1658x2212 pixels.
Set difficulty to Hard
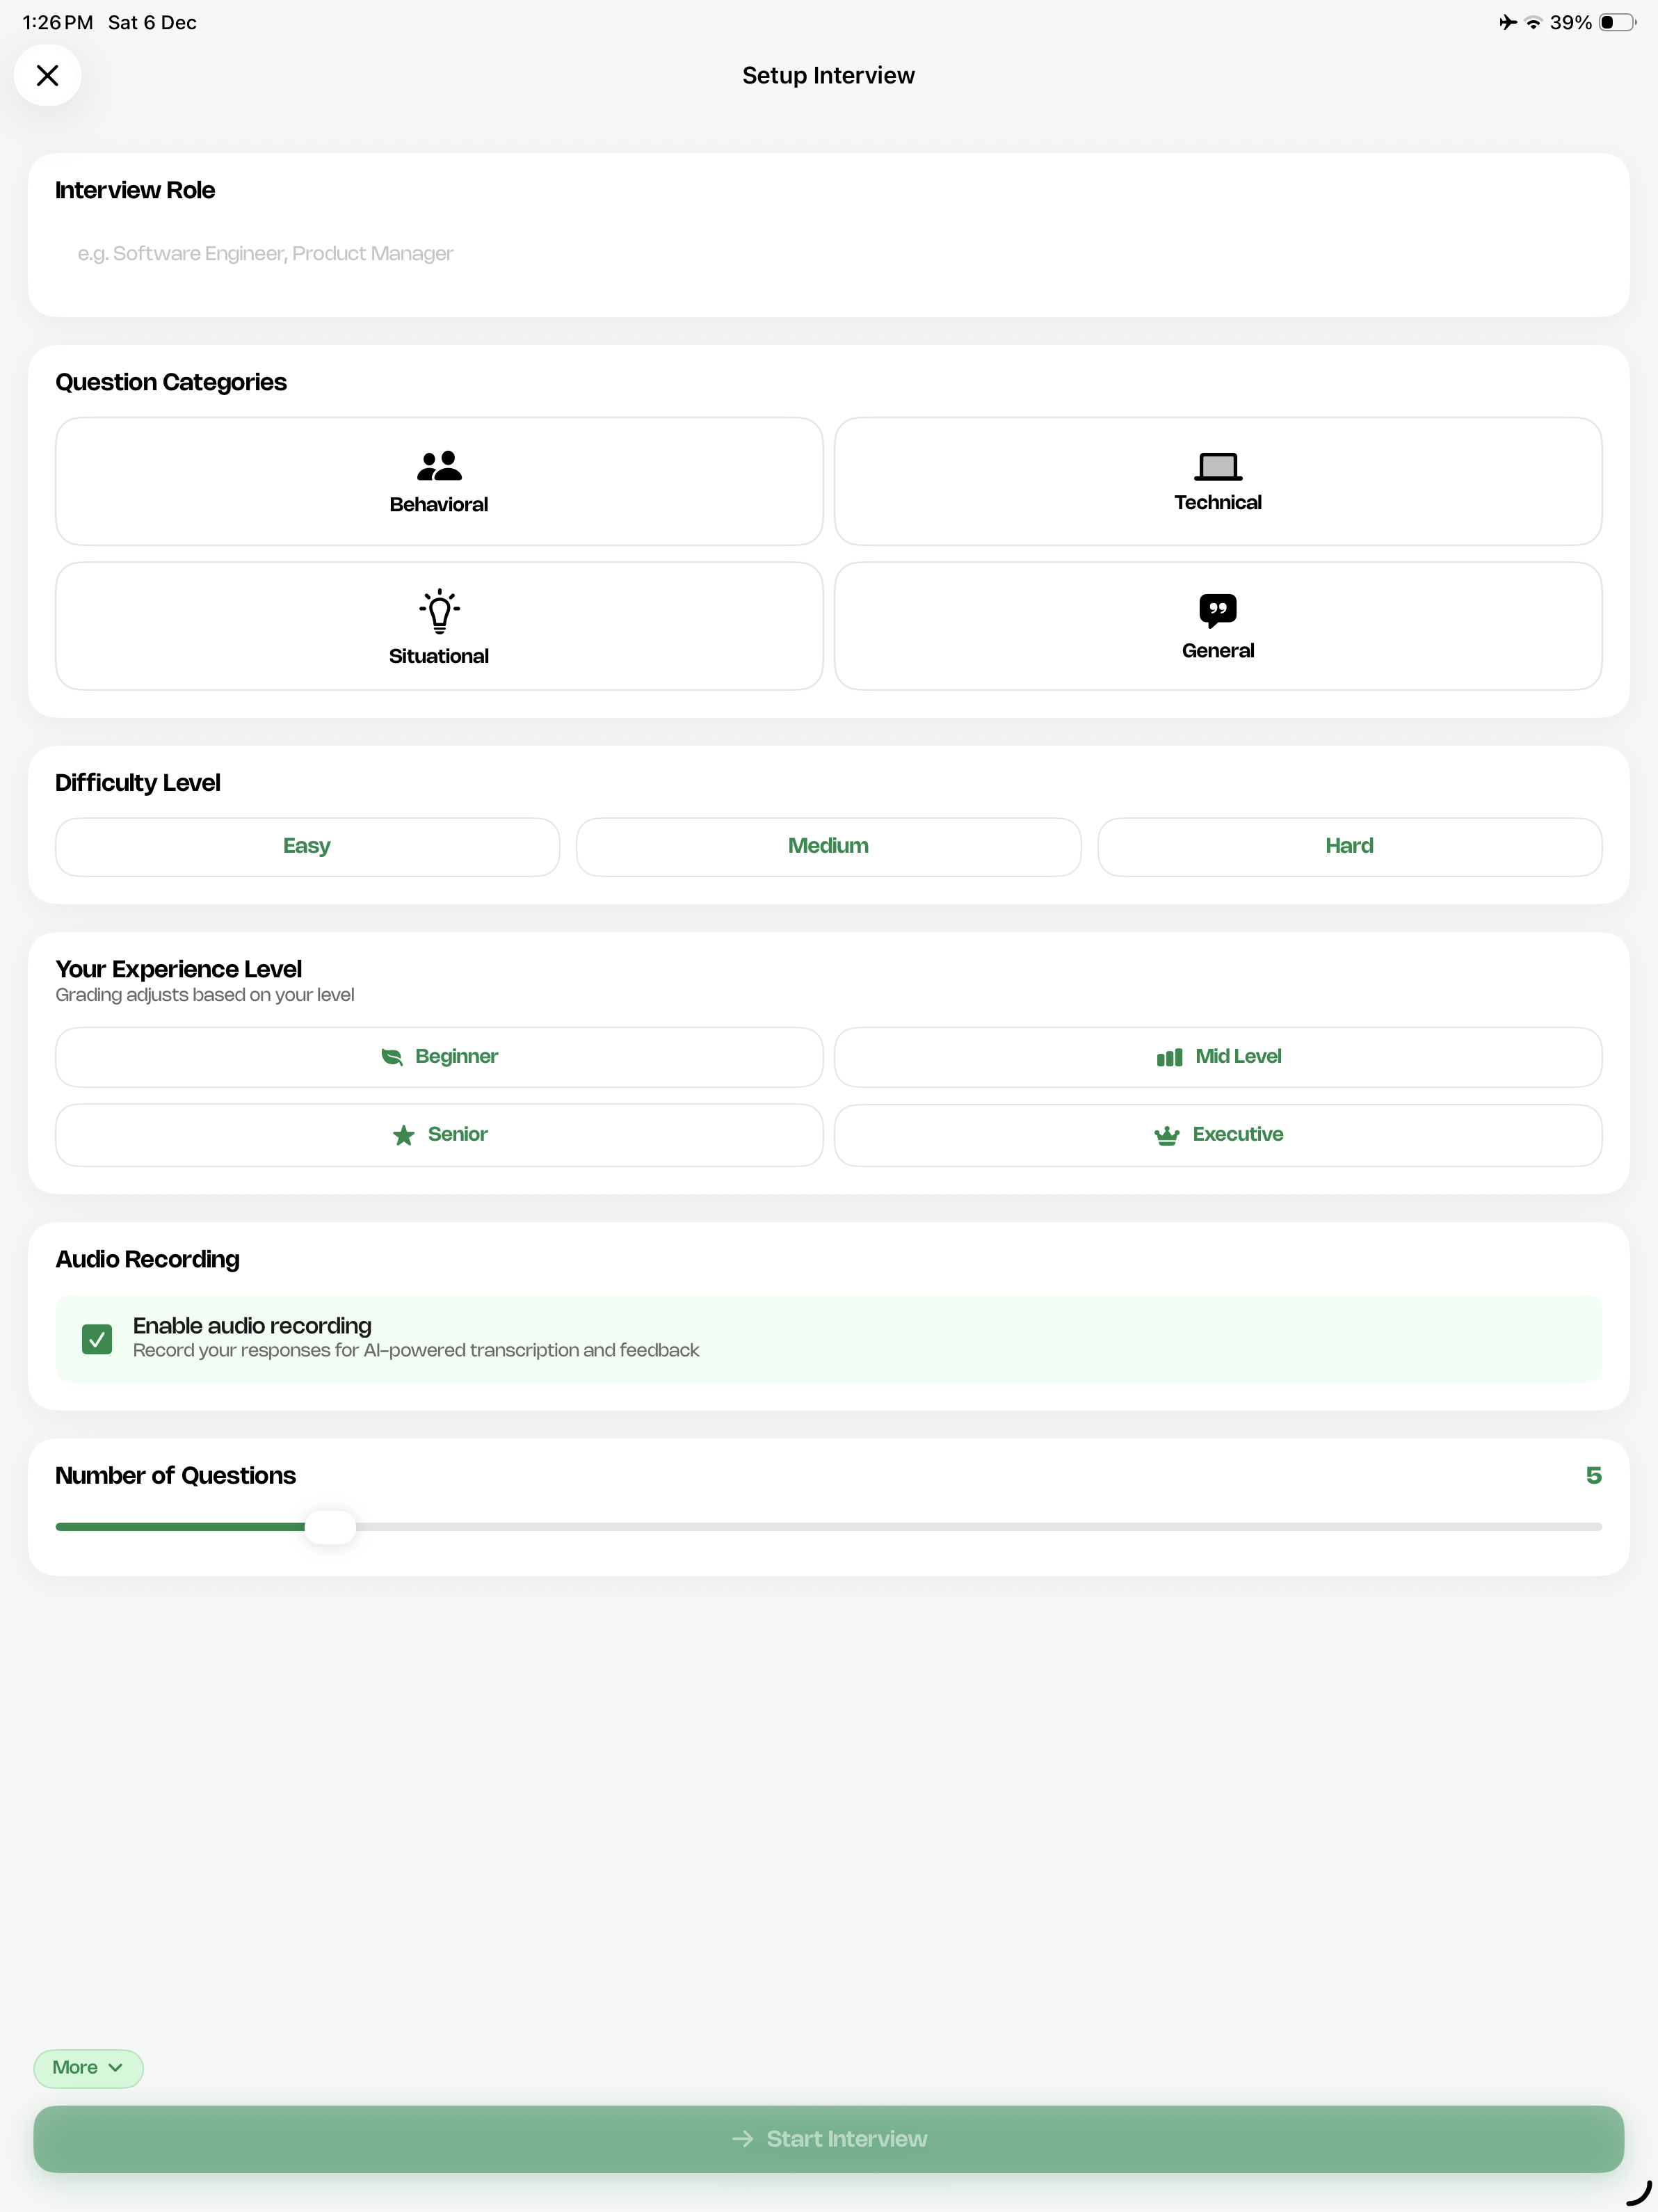coord(1349,846)
